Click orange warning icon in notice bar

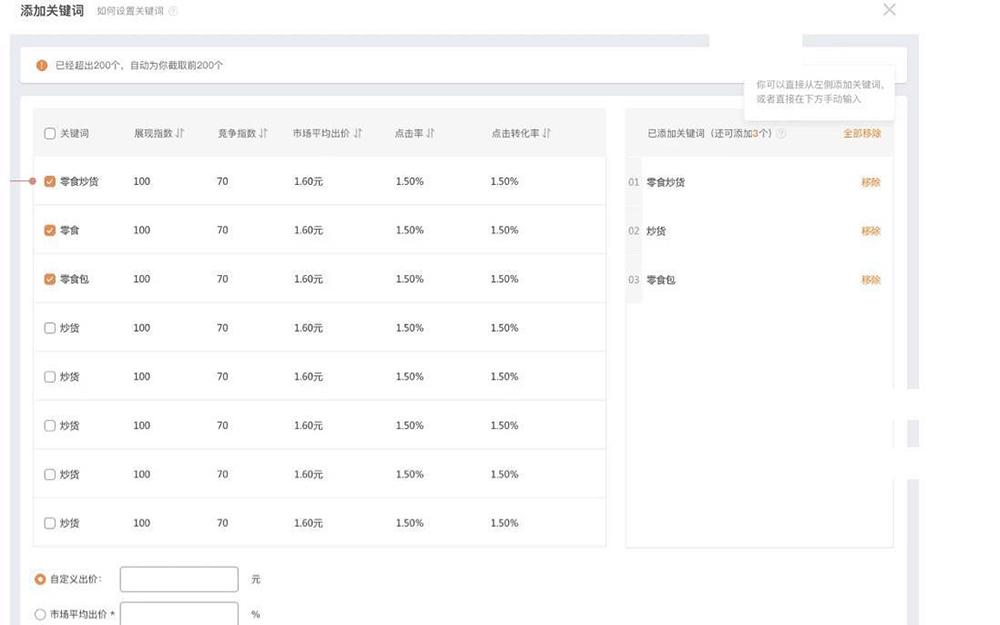(x=42, y=65)
